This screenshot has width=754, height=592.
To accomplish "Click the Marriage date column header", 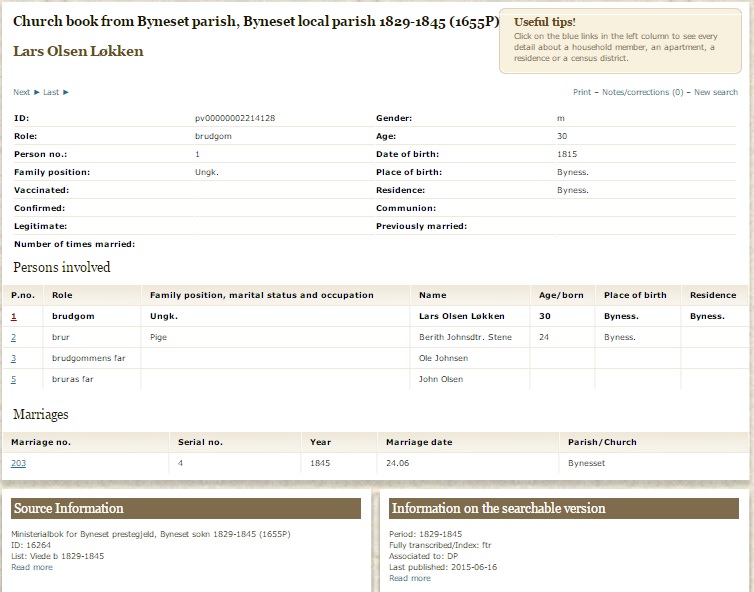I will pyautogui.click(x=419, y=442).
